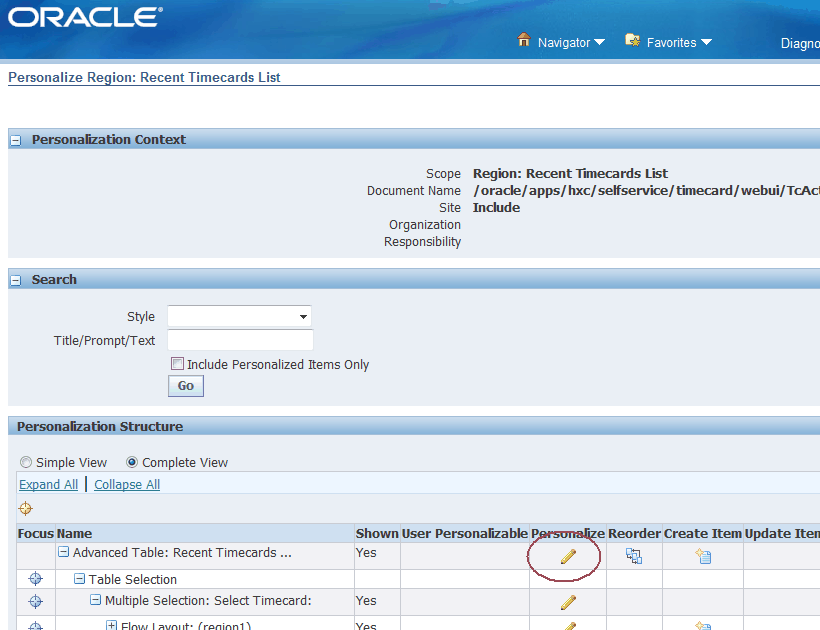Select the Simple View radio button
Screen dimensions: 820x630
[26, 462]
